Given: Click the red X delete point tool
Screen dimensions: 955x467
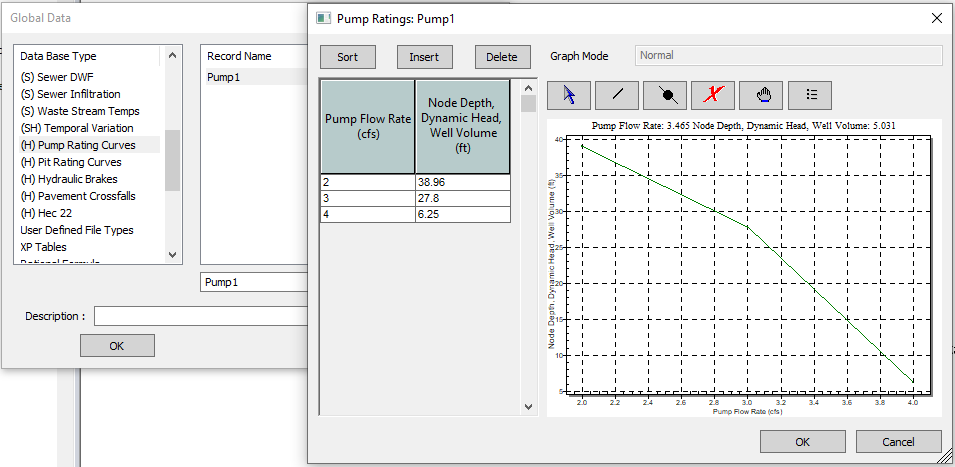Looking at the screenshot, I should [713, 95].
